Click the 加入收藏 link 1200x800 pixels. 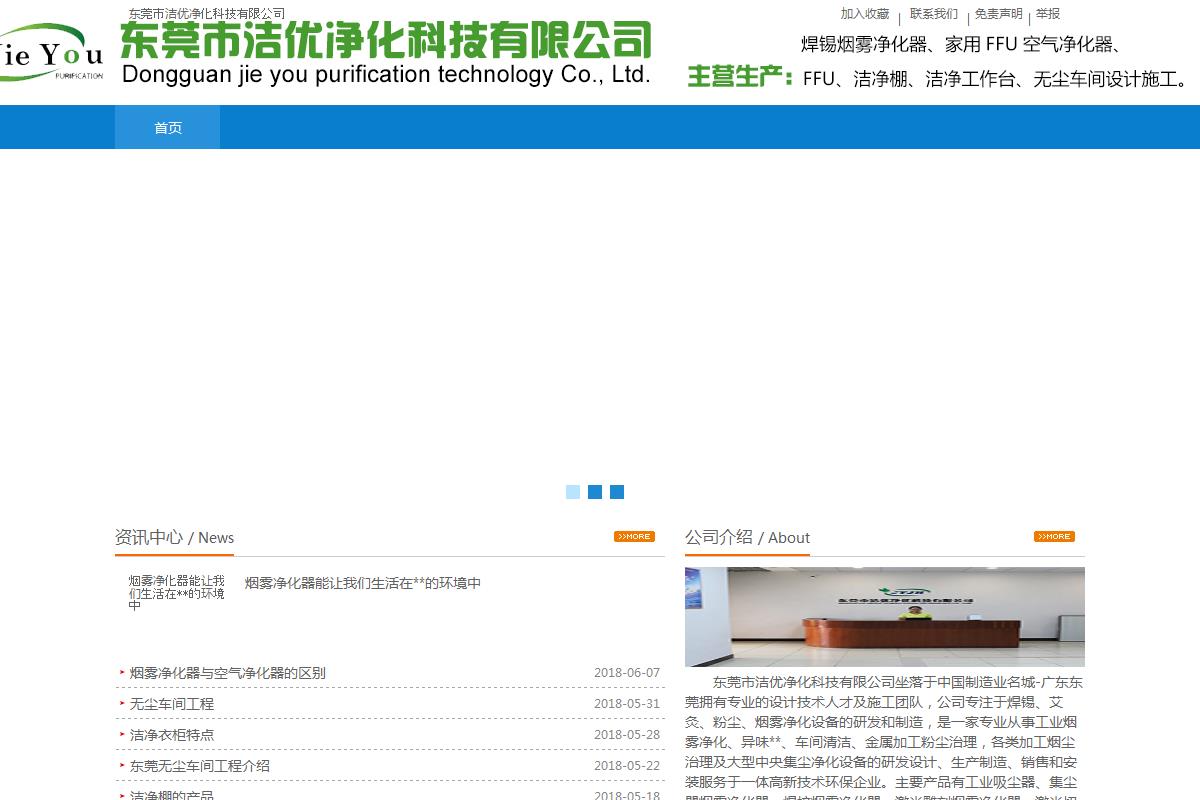tap(865, 14)
